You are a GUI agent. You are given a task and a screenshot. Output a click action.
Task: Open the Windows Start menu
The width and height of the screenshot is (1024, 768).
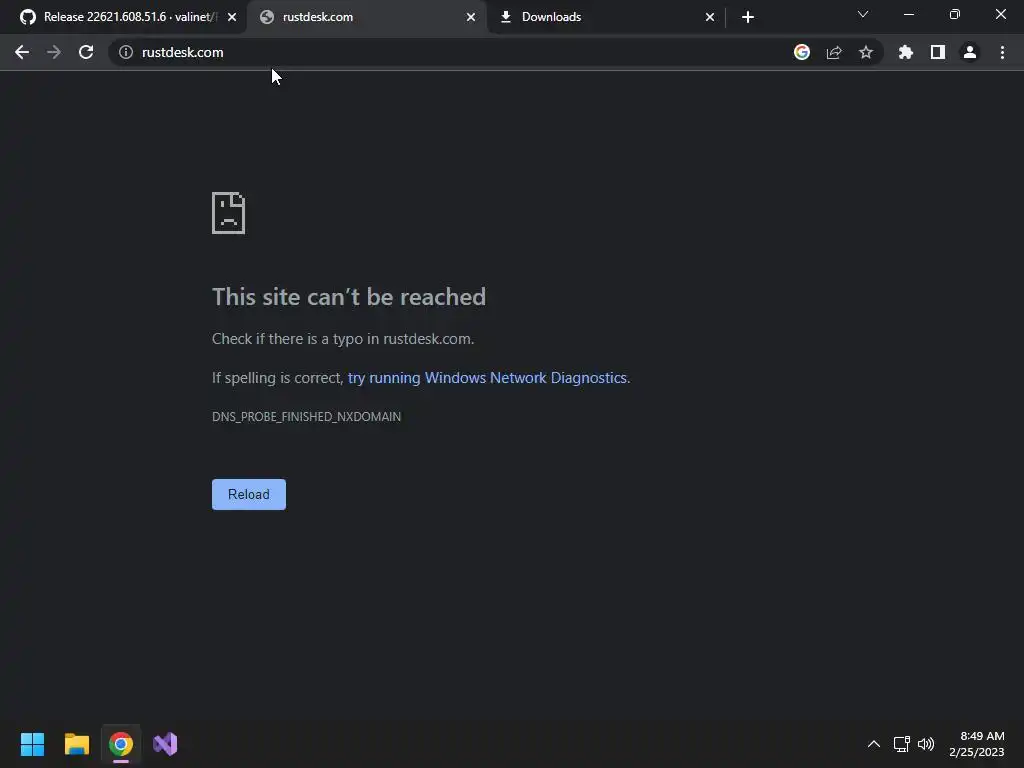tap(32, 744)
